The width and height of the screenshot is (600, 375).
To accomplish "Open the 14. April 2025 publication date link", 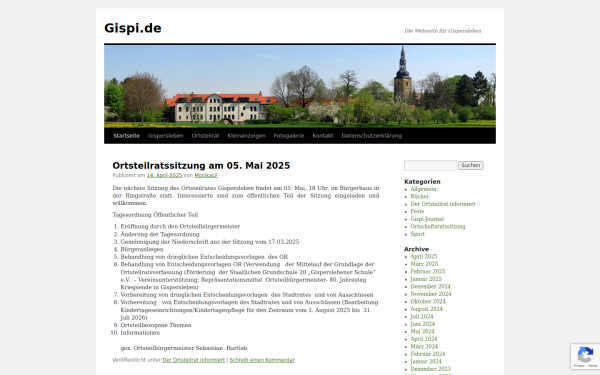I will pyautogui.click(x=164, y=175).
